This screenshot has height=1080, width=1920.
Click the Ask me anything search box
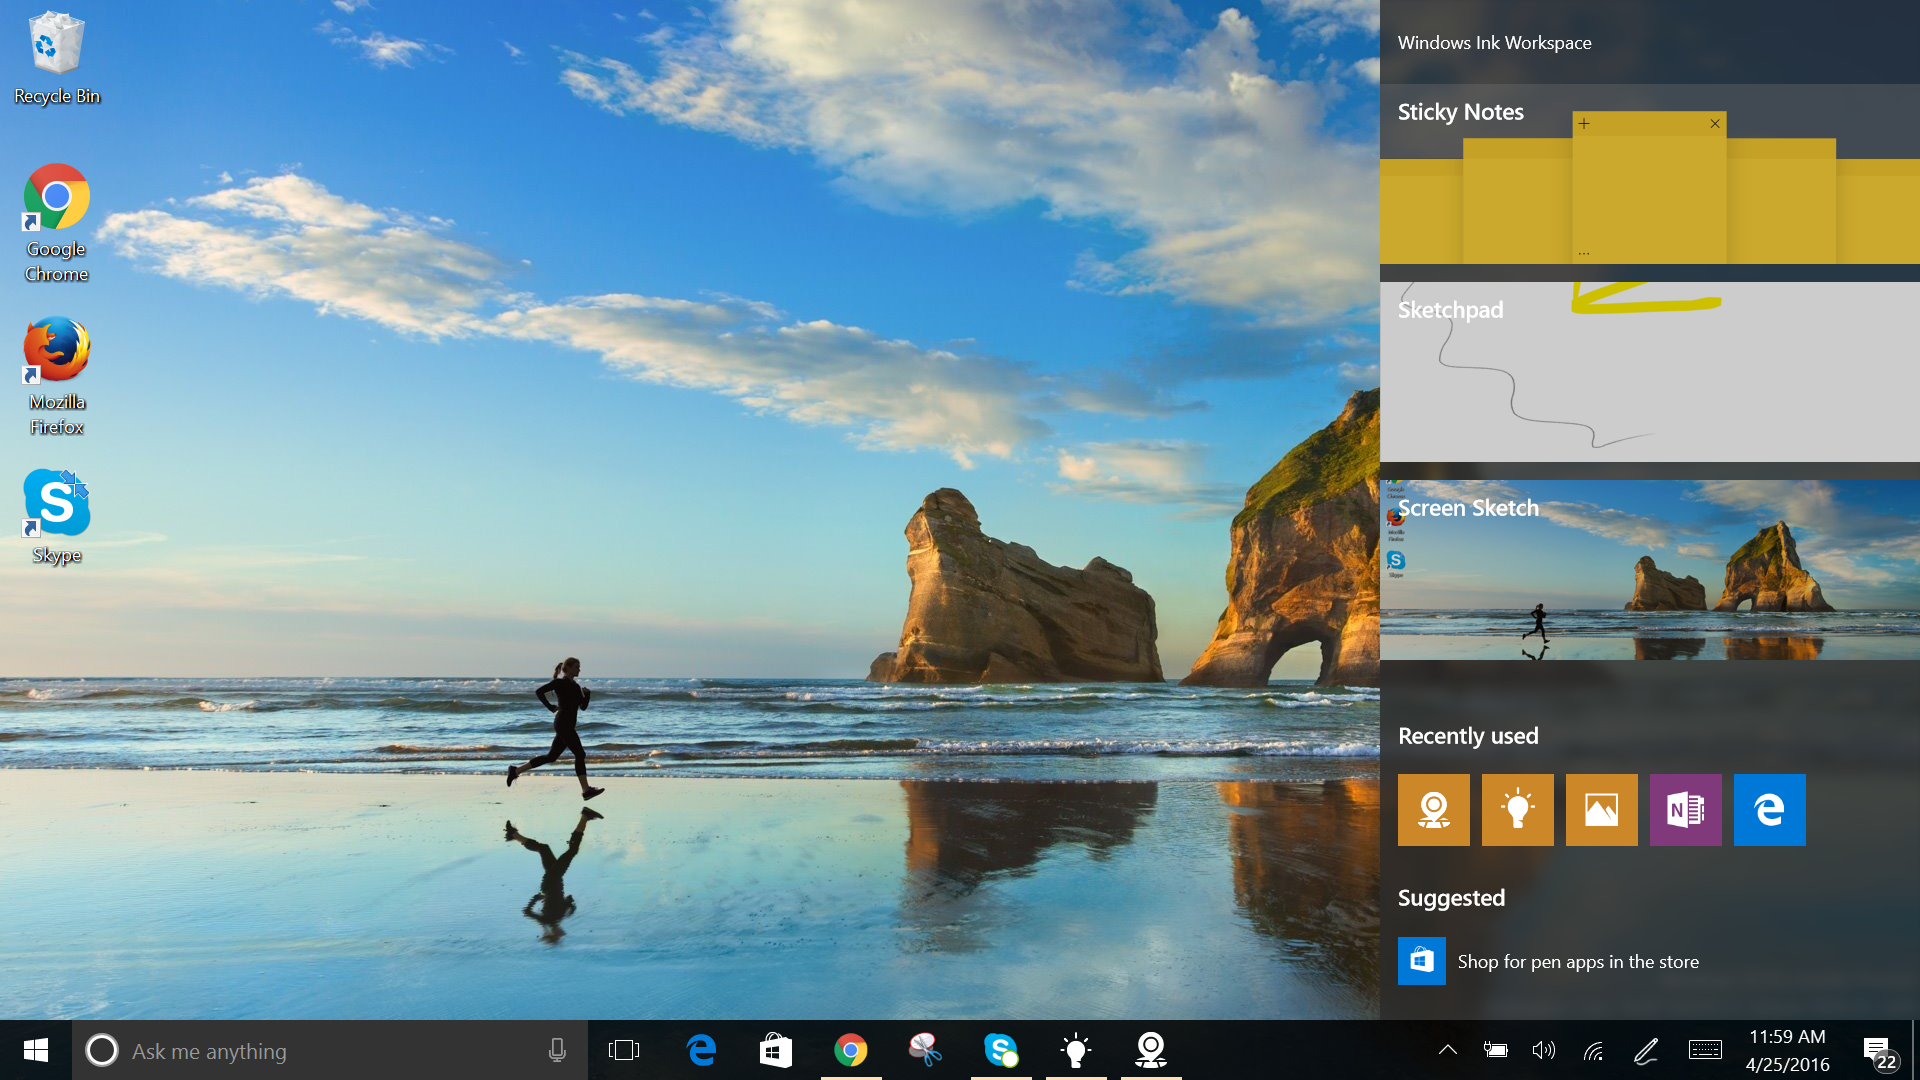pos(330,1051)
